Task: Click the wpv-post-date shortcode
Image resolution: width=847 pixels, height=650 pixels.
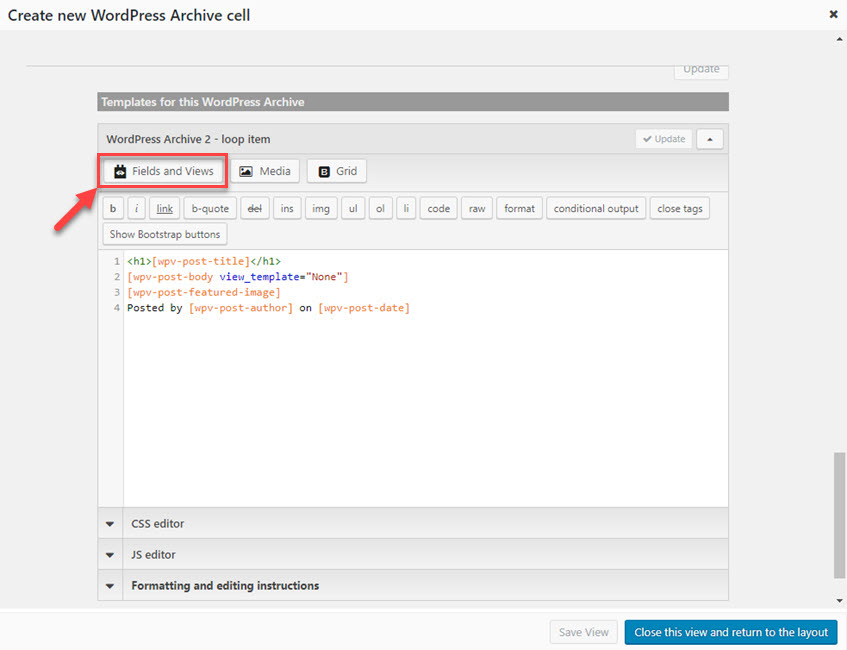Action: click(x=364, y=308)
